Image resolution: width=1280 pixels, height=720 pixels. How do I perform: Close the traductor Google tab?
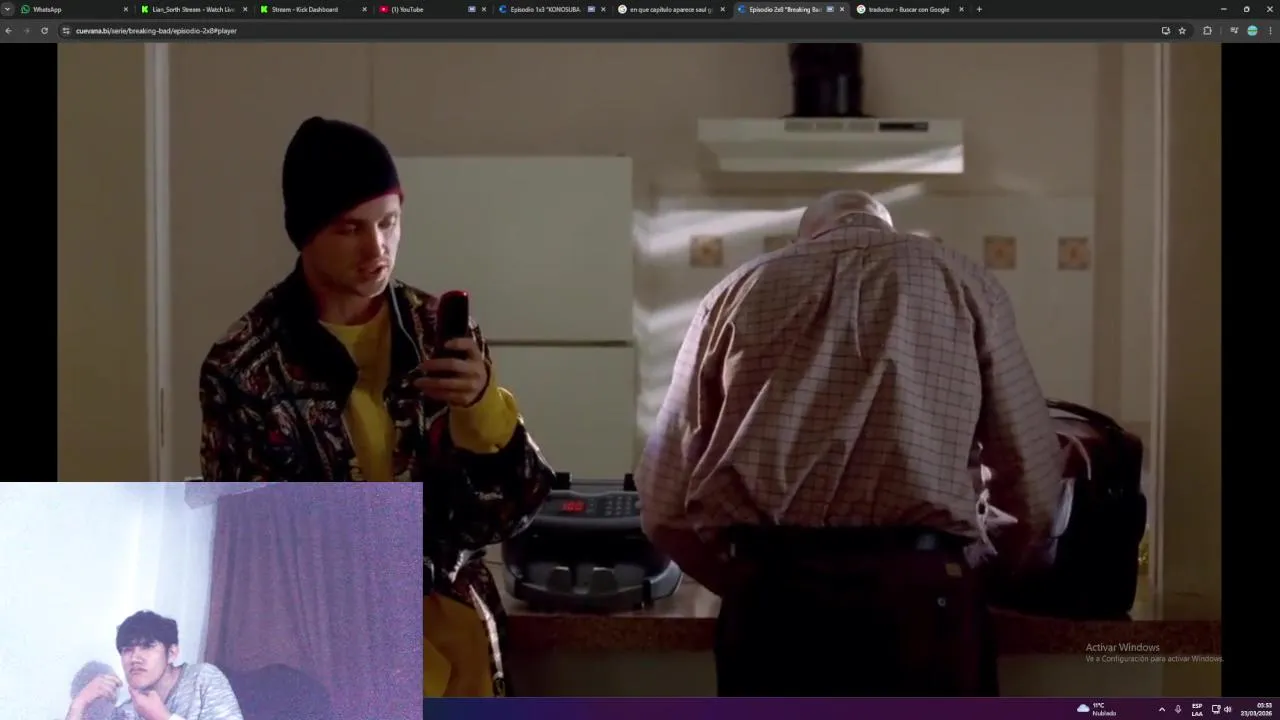[x=961, y=9]
